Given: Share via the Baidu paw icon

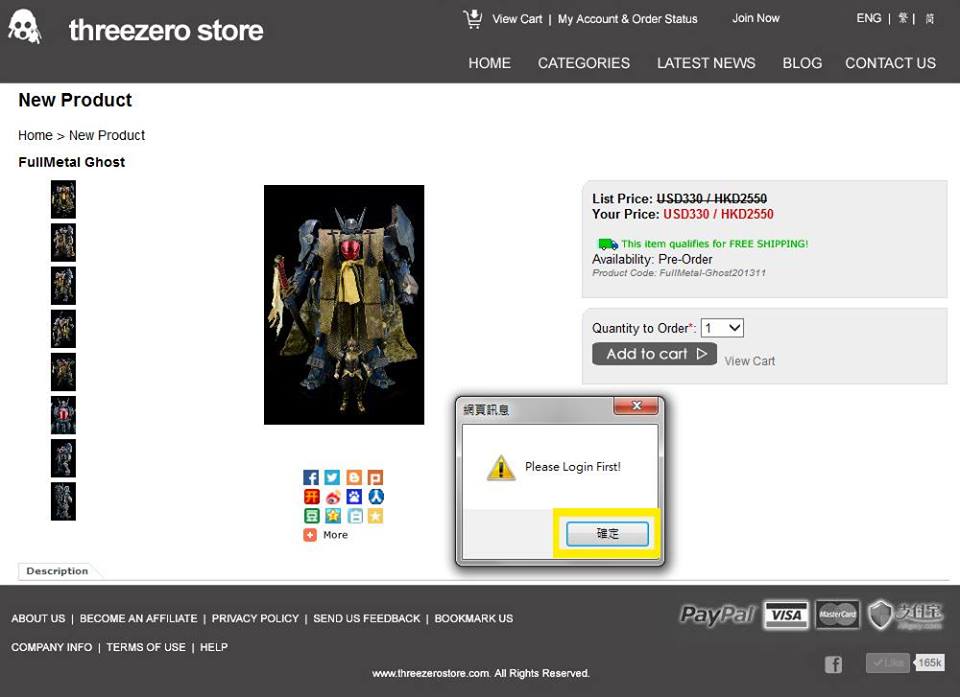Looking at the screenshot, I should click(354, 497).
